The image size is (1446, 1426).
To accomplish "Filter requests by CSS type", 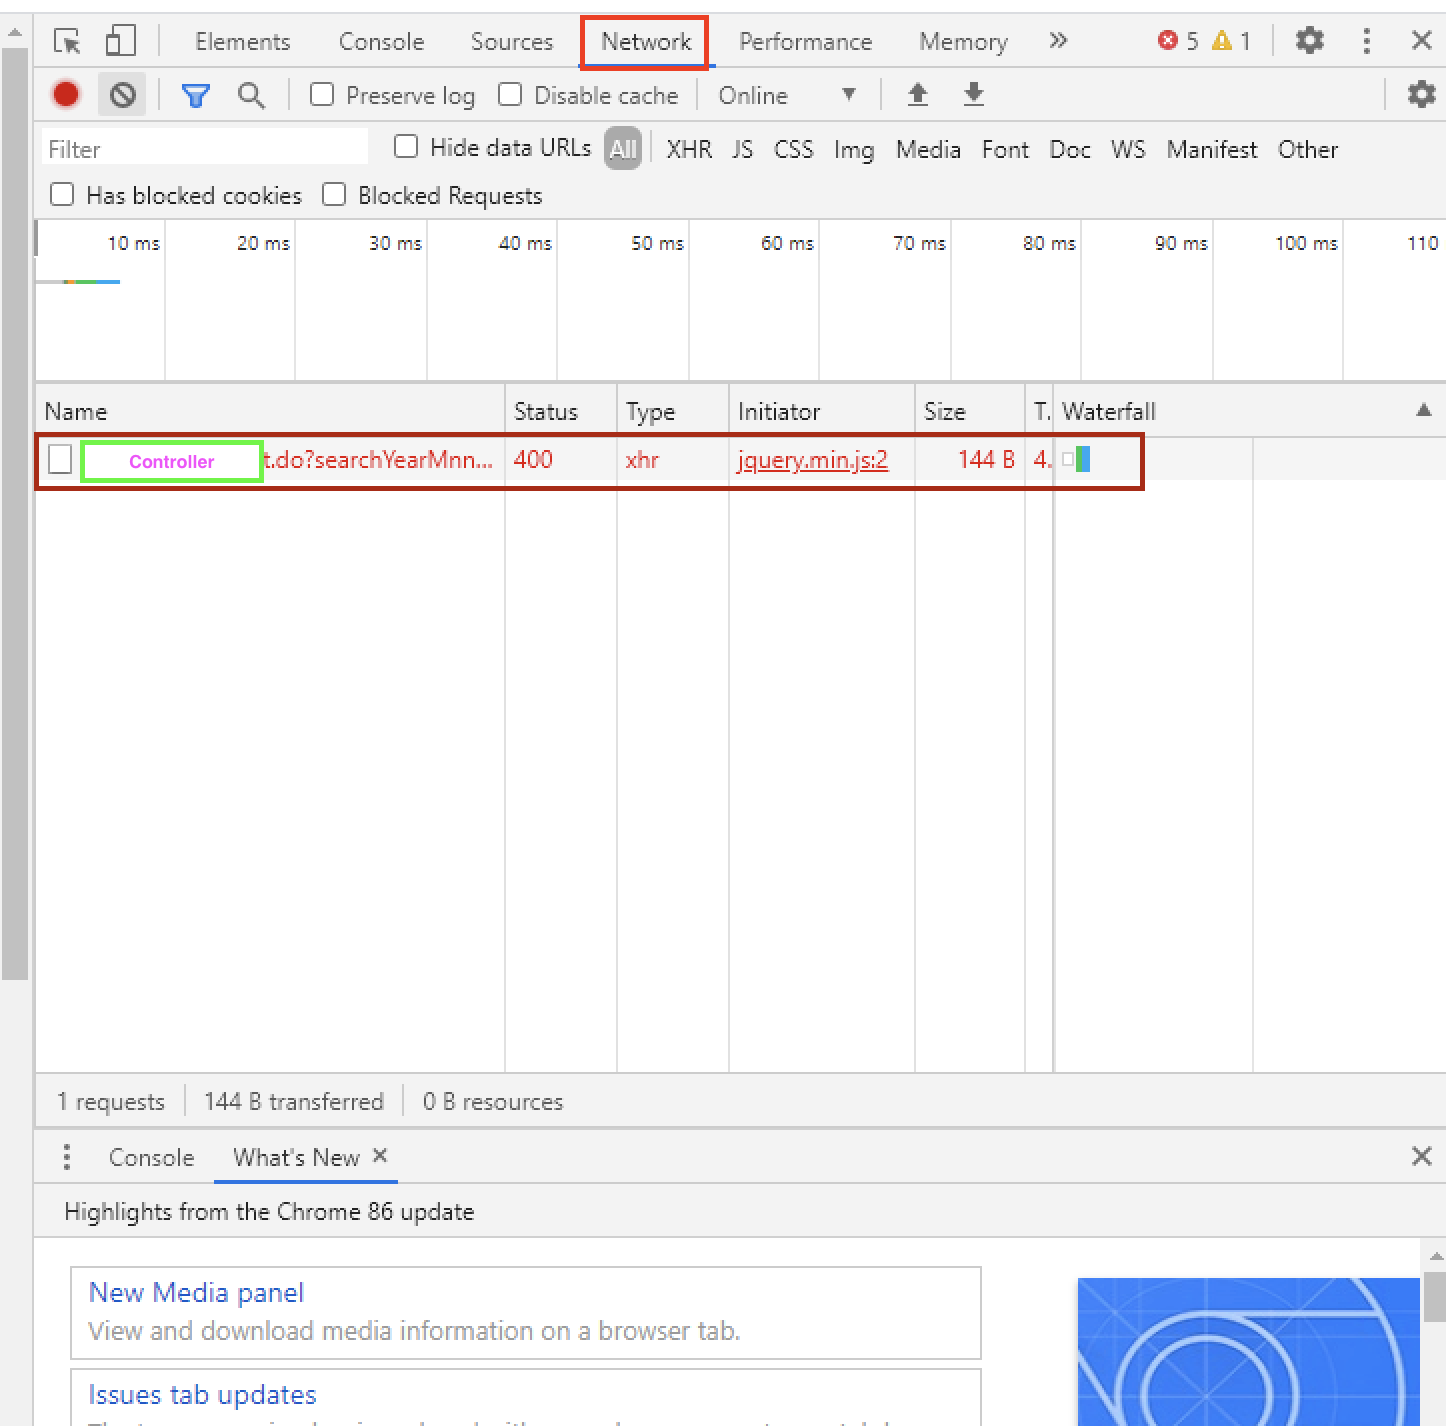I will (794, 150).
